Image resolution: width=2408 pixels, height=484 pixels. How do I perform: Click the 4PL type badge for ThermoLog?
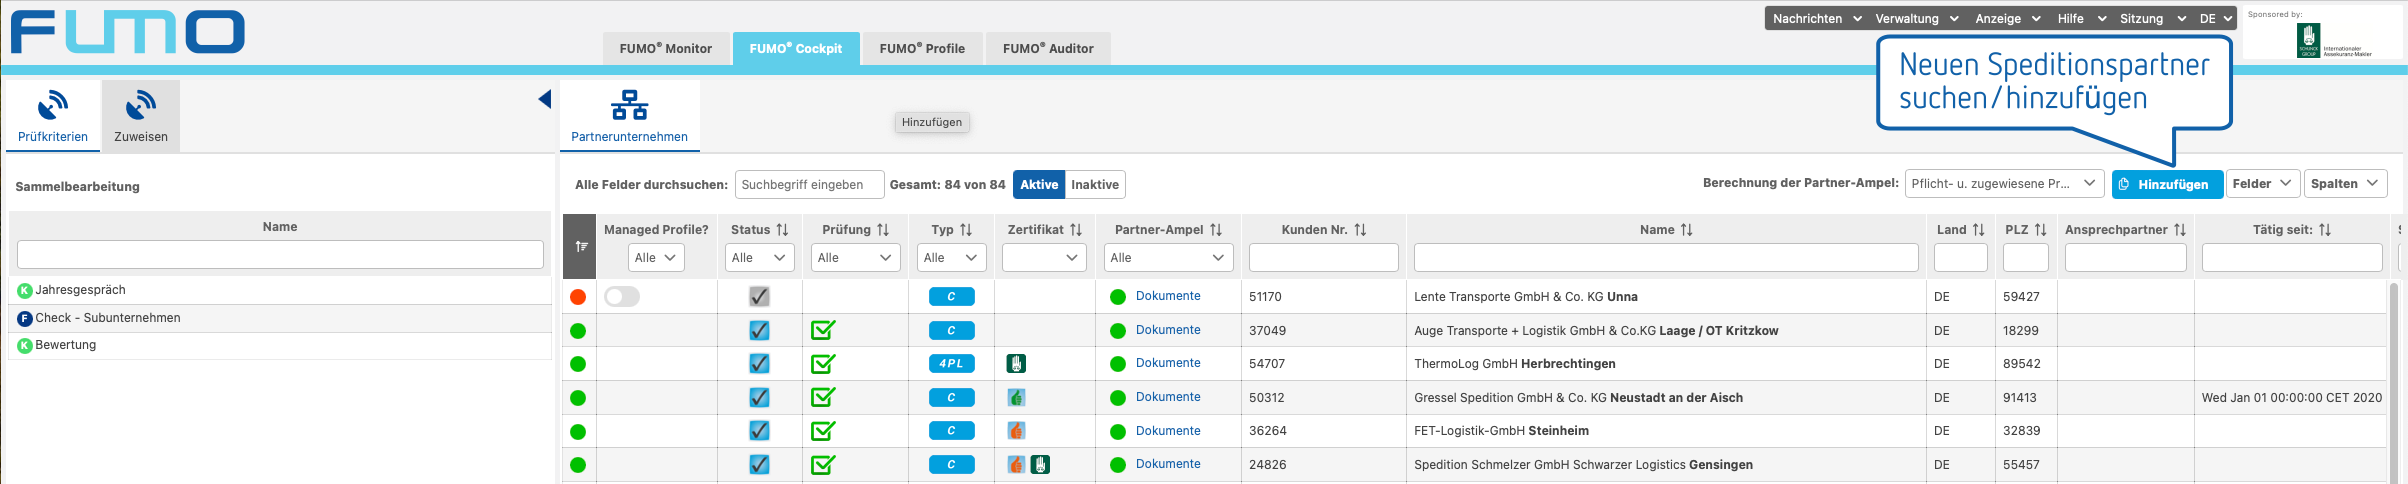[951, 364]
